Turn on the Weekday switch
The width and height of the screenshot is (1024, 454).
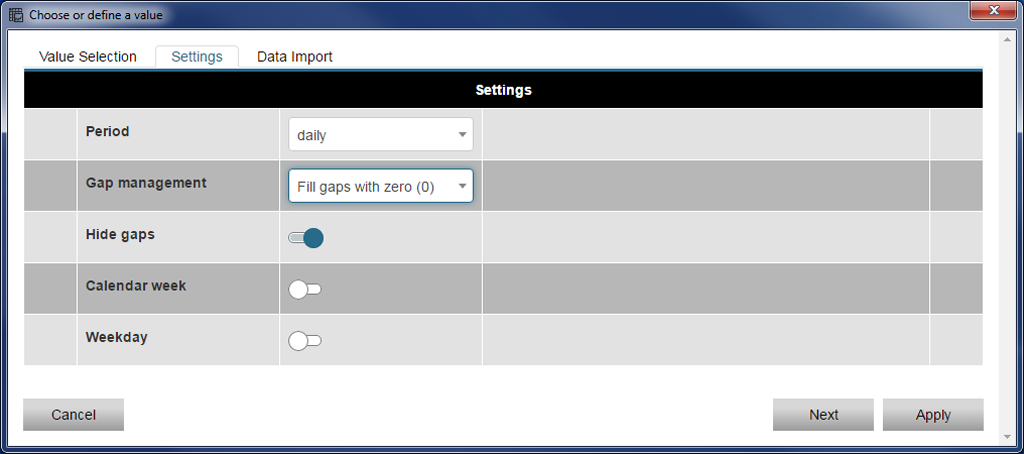pos(305,341)
